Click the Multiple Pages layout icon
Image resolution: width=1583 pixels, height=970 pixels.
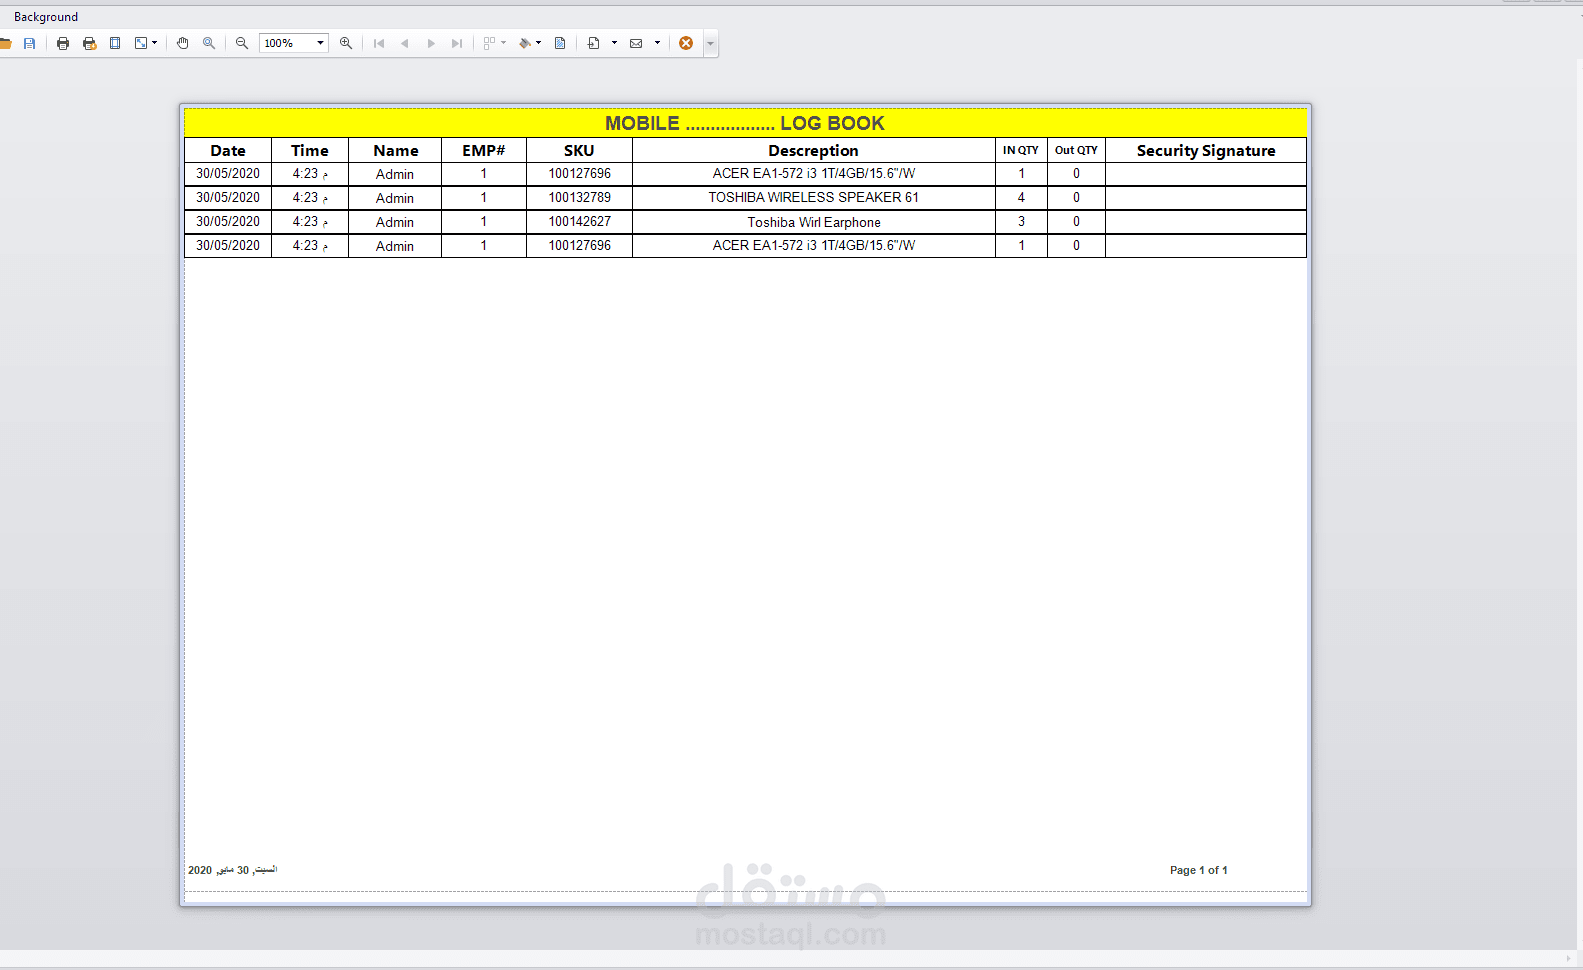tap(489, 43)
